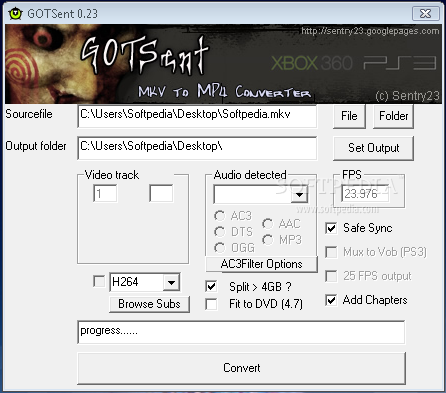Select the MP3 audio radio button
446x393 pixels.
point(268,239)
